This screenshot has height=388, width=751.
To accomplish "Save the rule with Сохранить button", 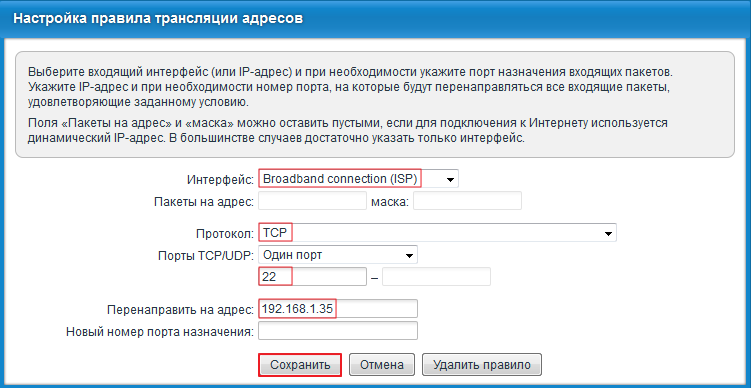I will click(300, 365).
